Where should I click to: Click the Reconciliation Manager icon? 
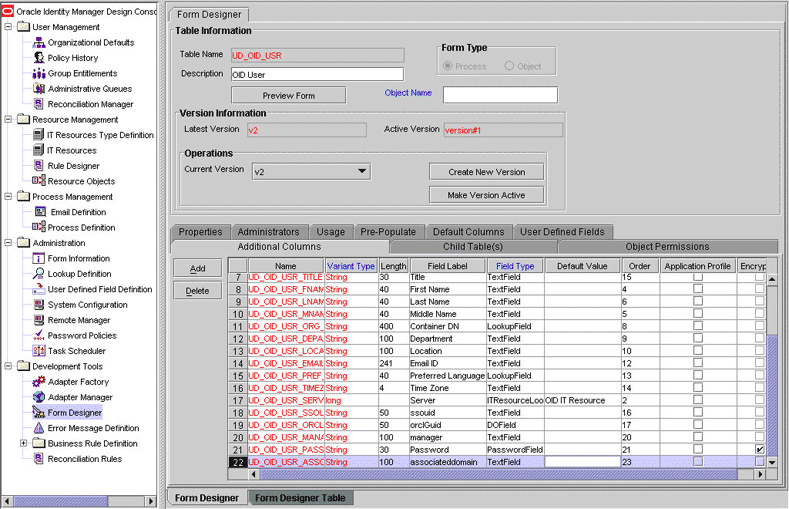tap(39, 104)
